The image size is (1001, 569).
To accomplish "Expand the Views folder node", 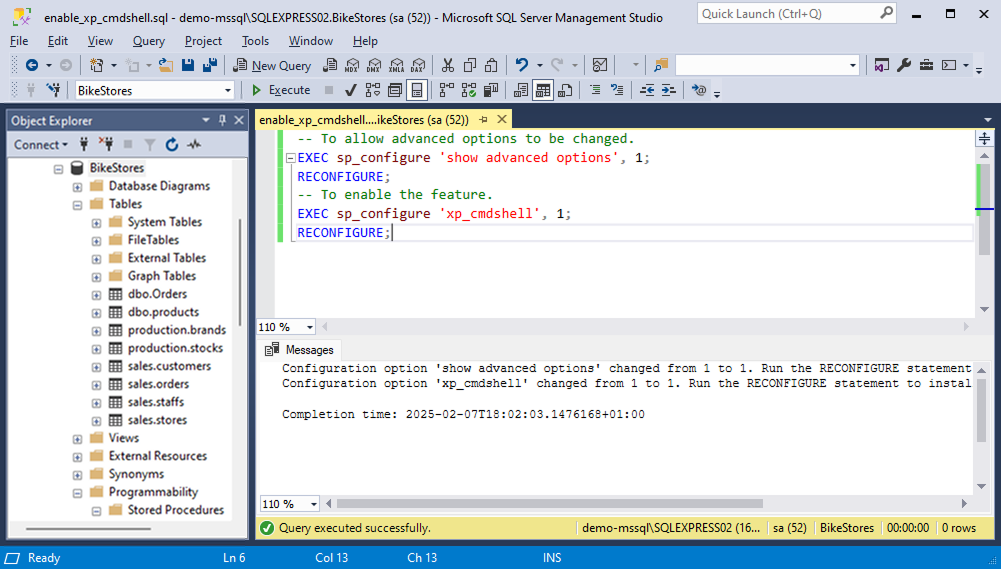I will click(77, 439).
